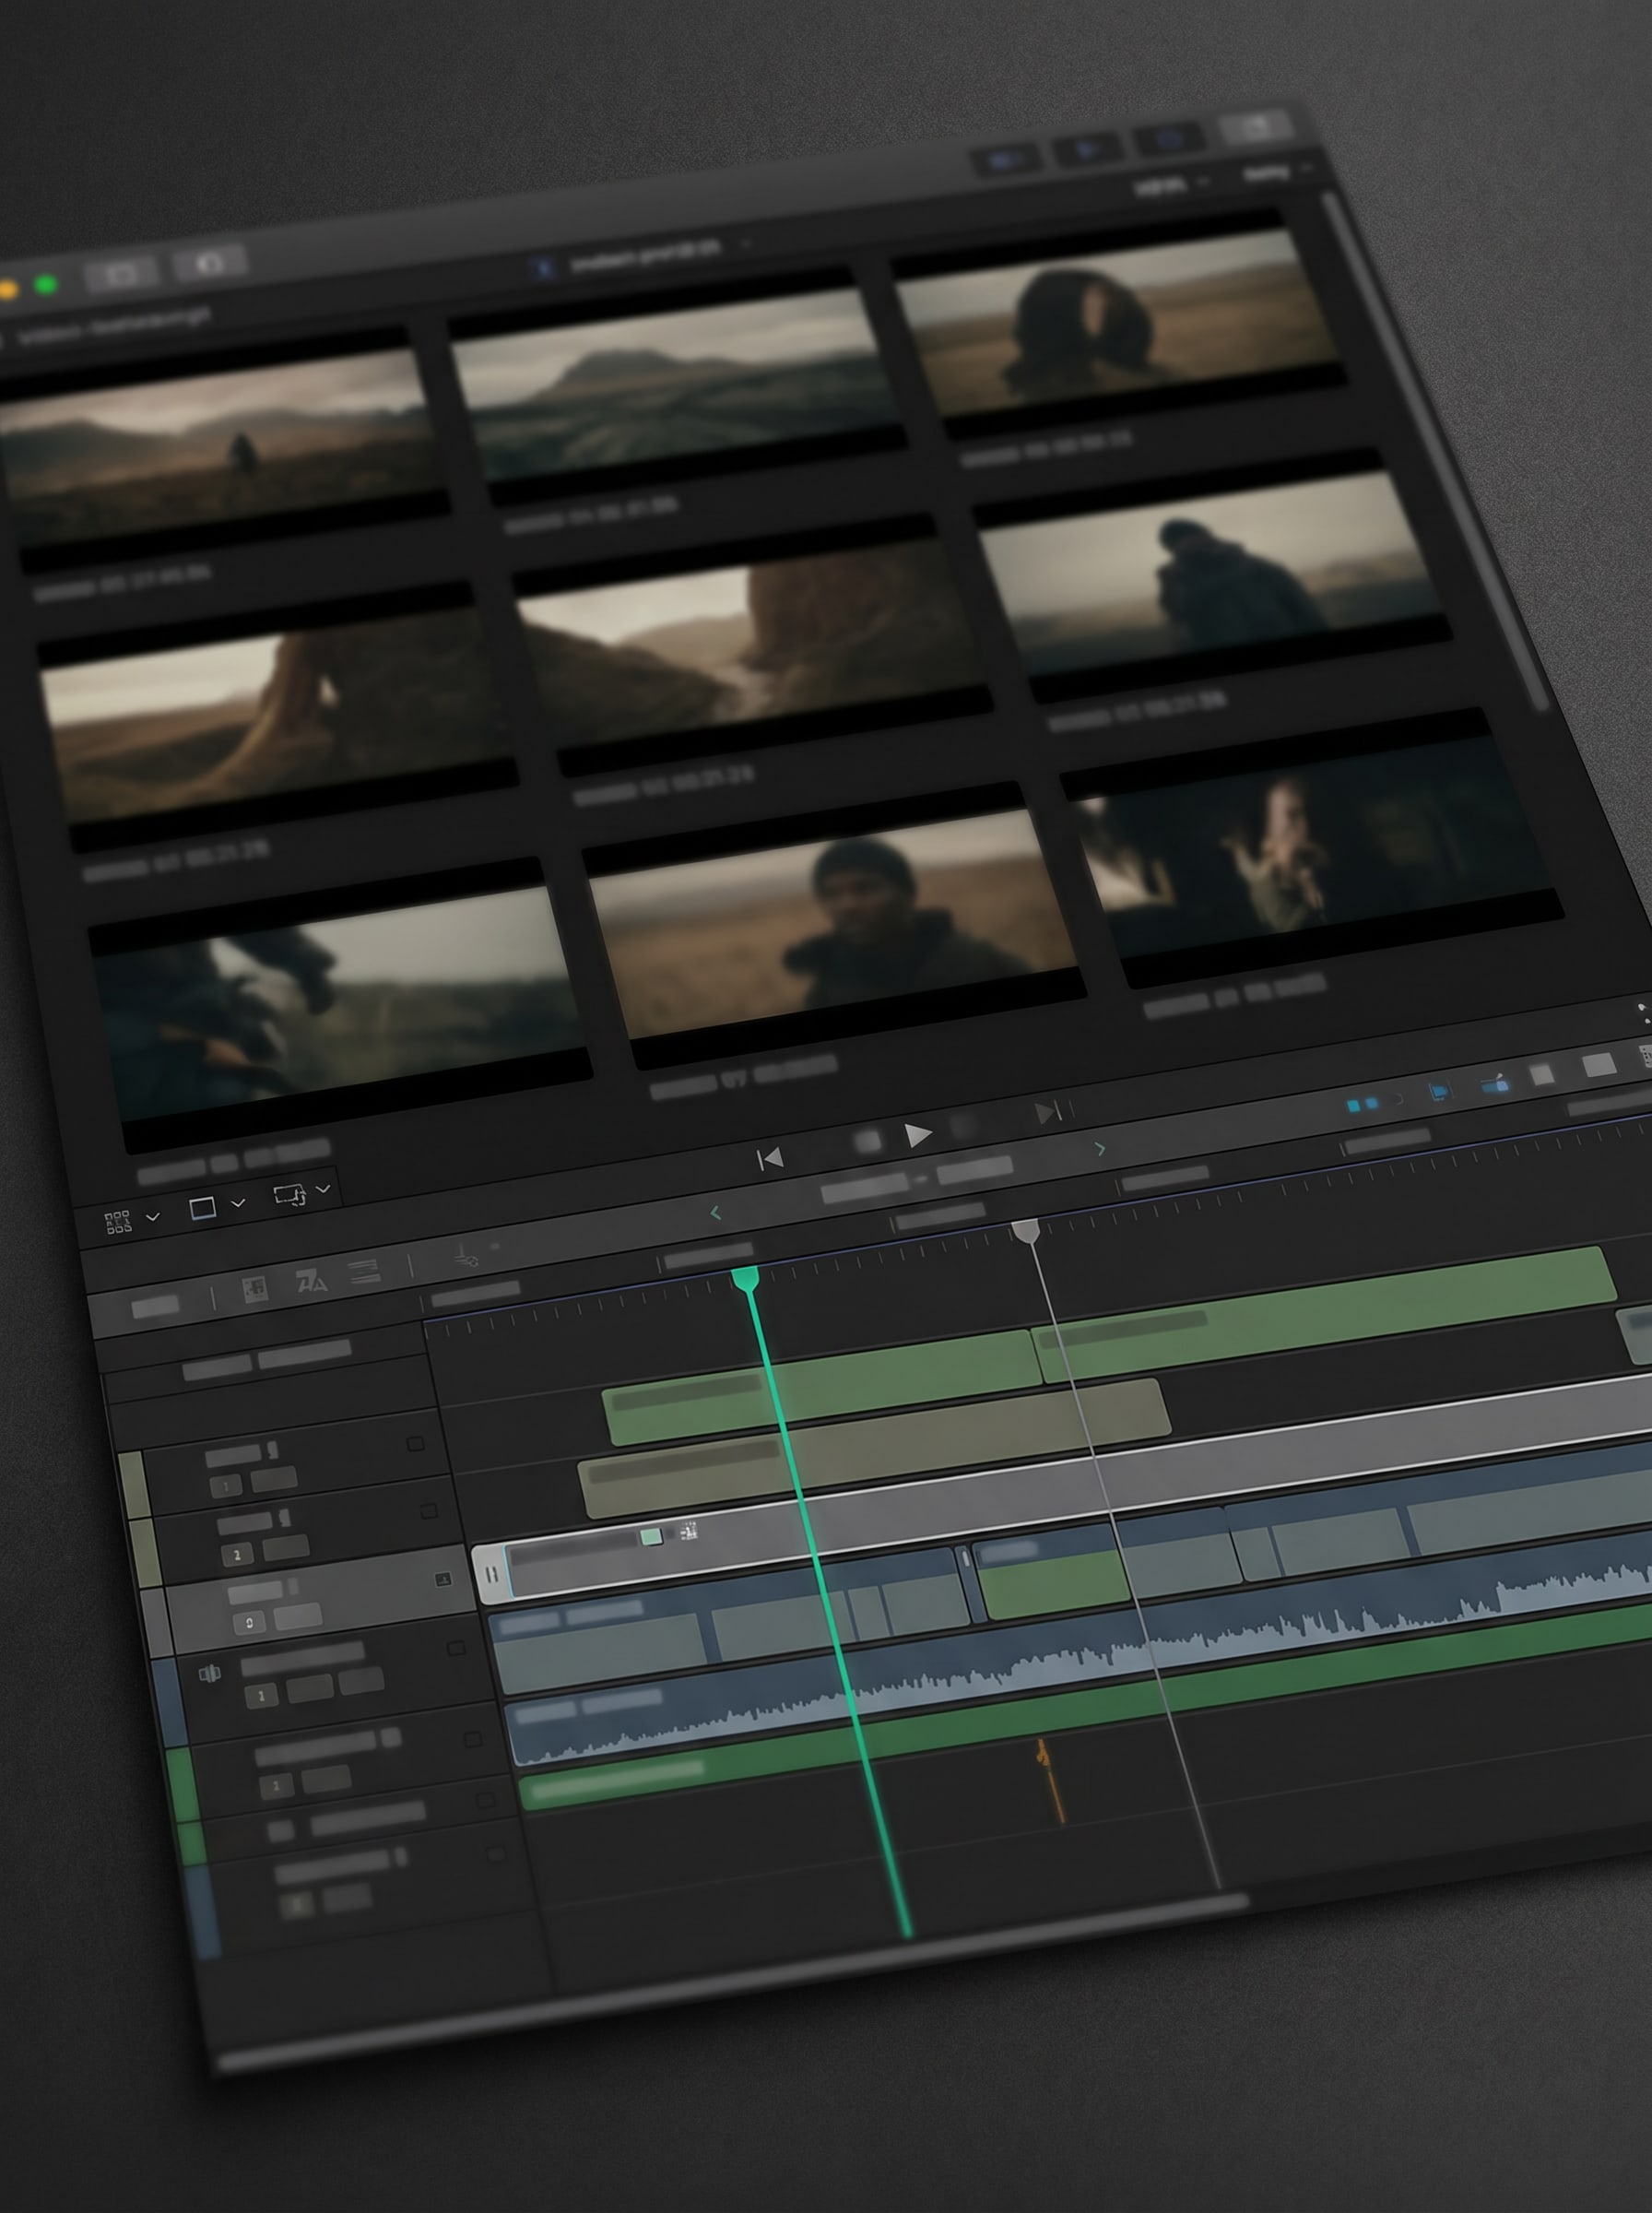
Task: Click the previous-edit green left chevron
Action: pos(715,1213)
